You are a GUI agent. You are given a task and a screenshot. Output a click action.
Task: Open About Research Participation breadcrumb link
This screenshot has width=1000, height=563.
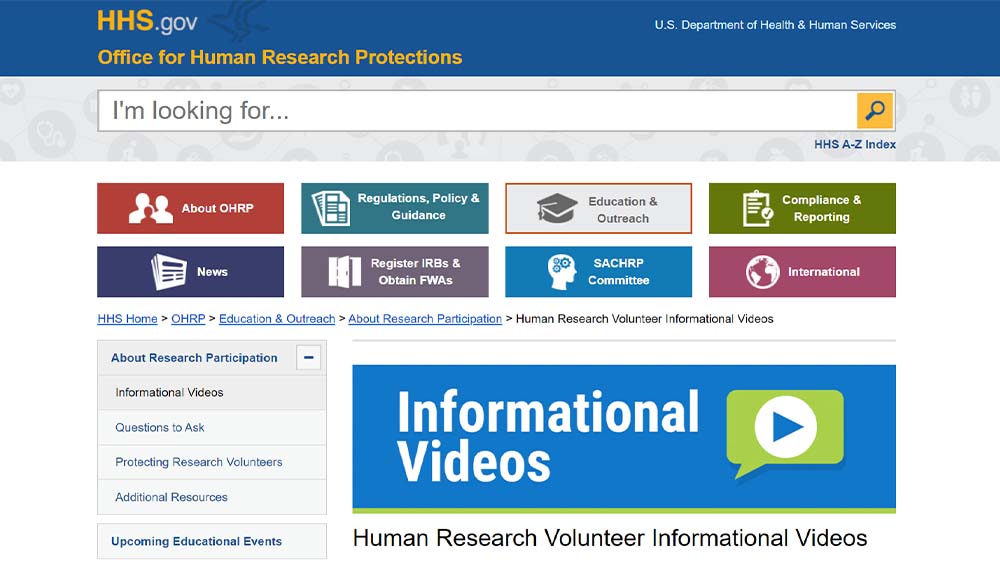click(x=425, y=319)
